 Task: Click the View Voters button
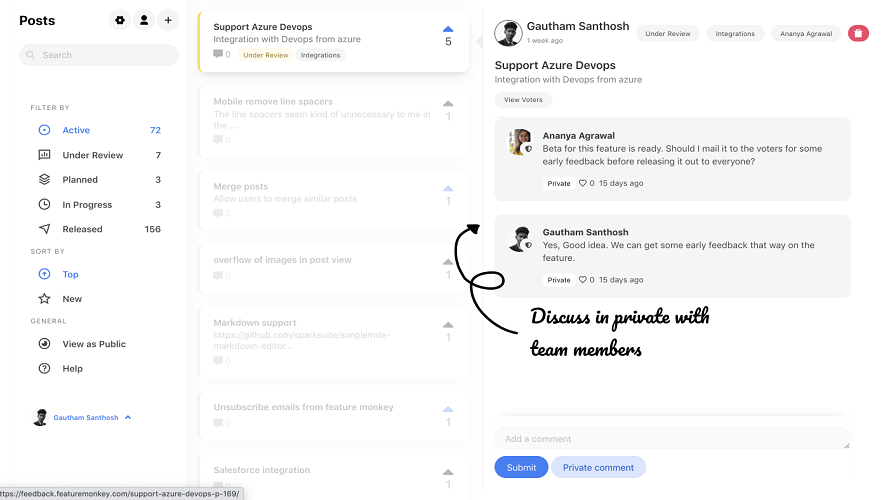pyautogui.click(x=523, y=100)
